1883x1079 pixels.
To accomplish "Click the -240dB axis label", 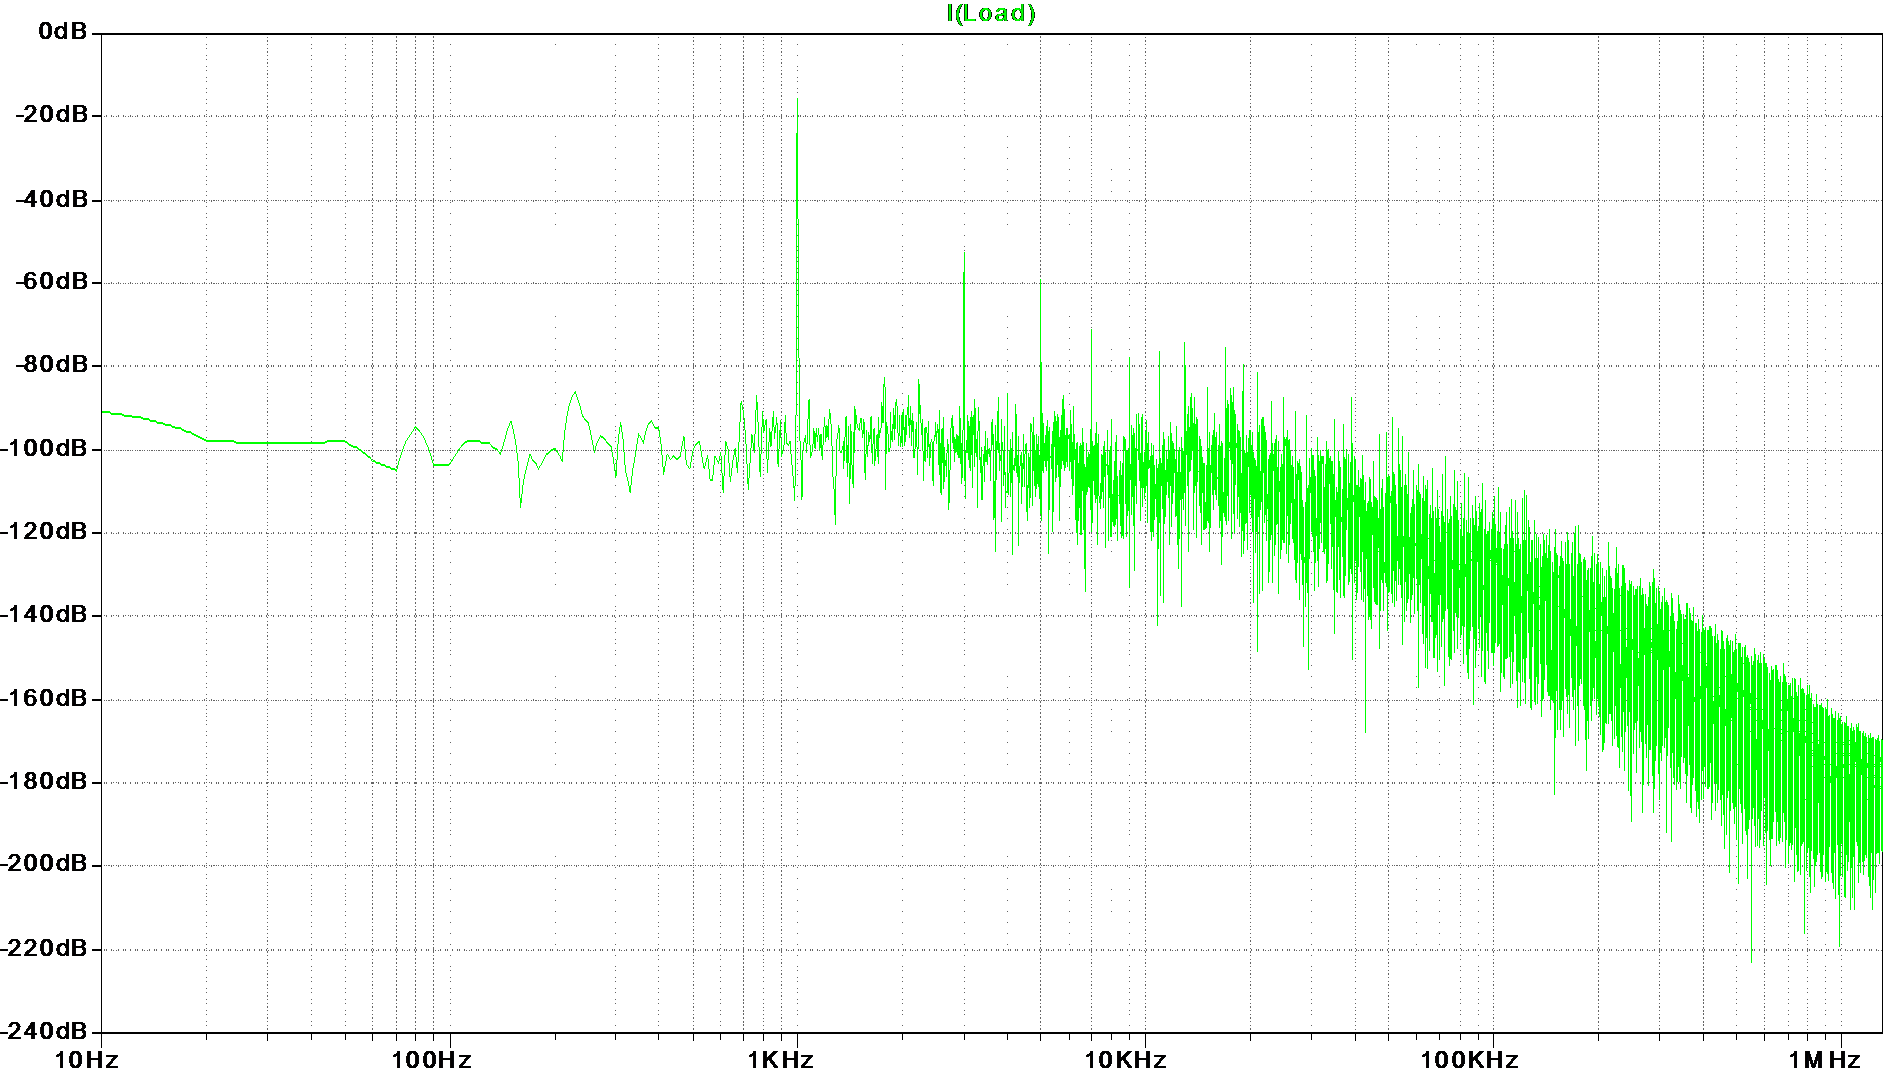I will [45, 1030].
